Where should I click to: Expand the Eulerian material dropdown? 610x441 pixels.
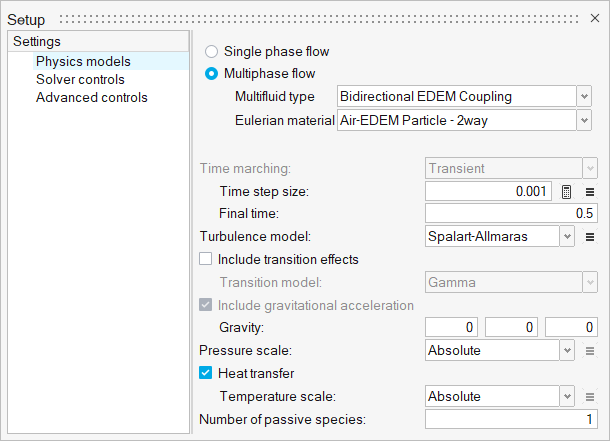[x=584, y=120]
